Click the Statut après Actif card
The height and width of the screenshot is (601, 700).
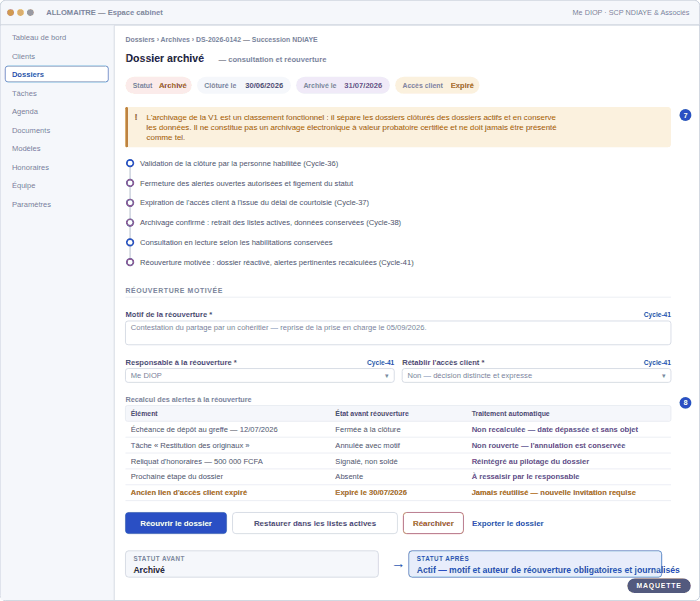(x=535, y=564)
